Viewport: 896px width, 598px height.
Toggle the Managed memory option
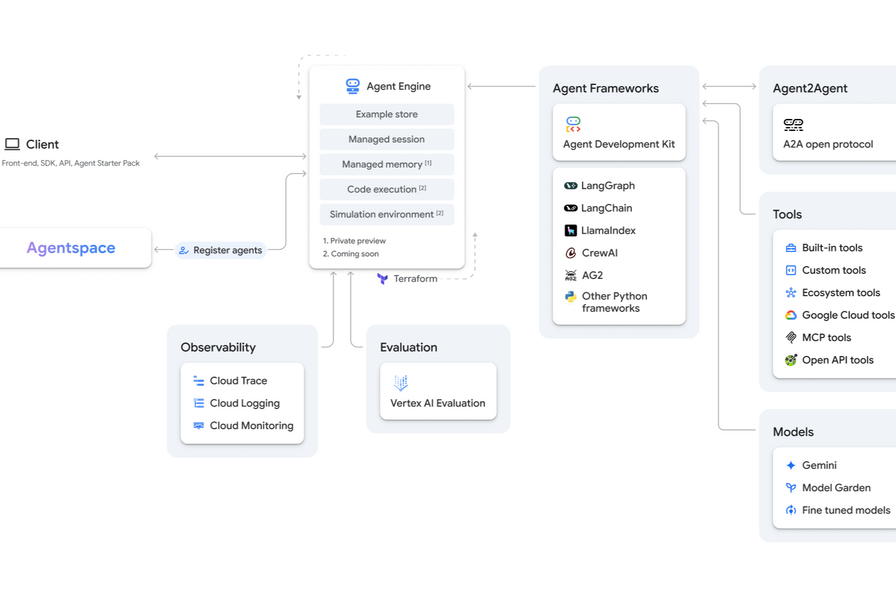(386, 164)
